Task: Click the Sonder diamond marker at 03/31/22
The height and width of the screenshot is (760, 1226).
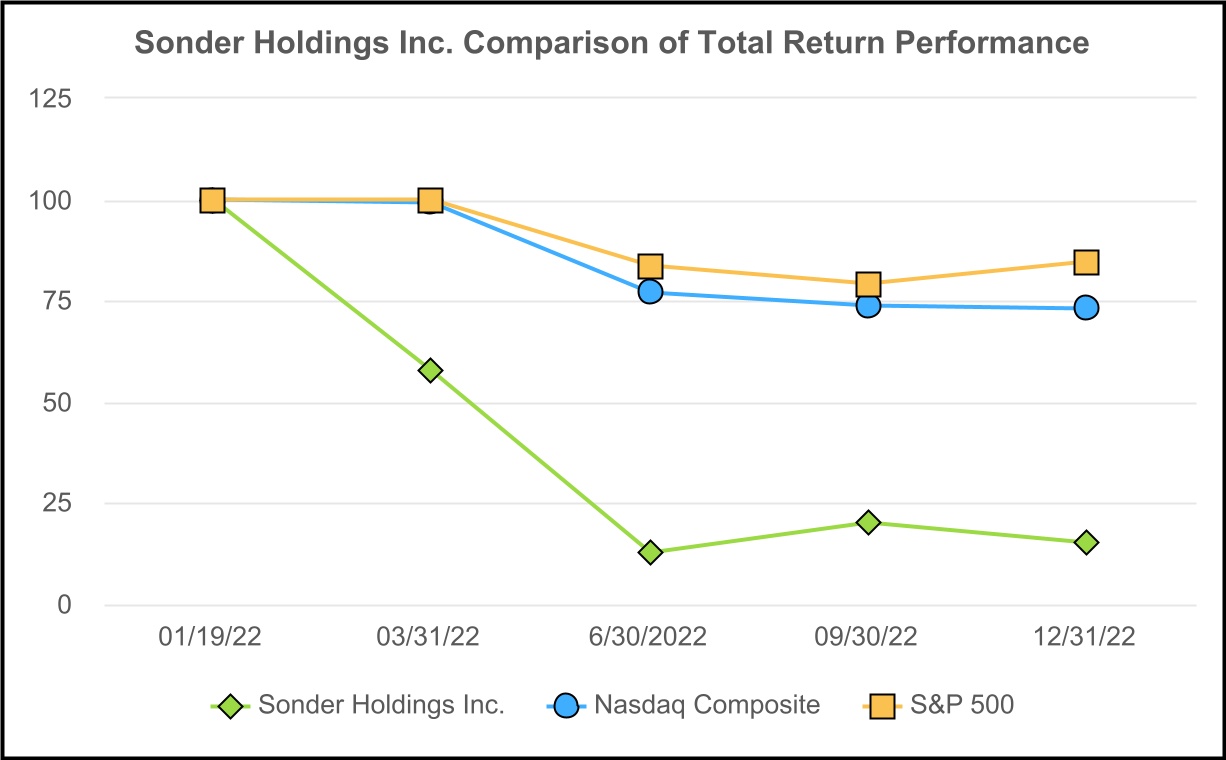Action: [x=431, y=370]
